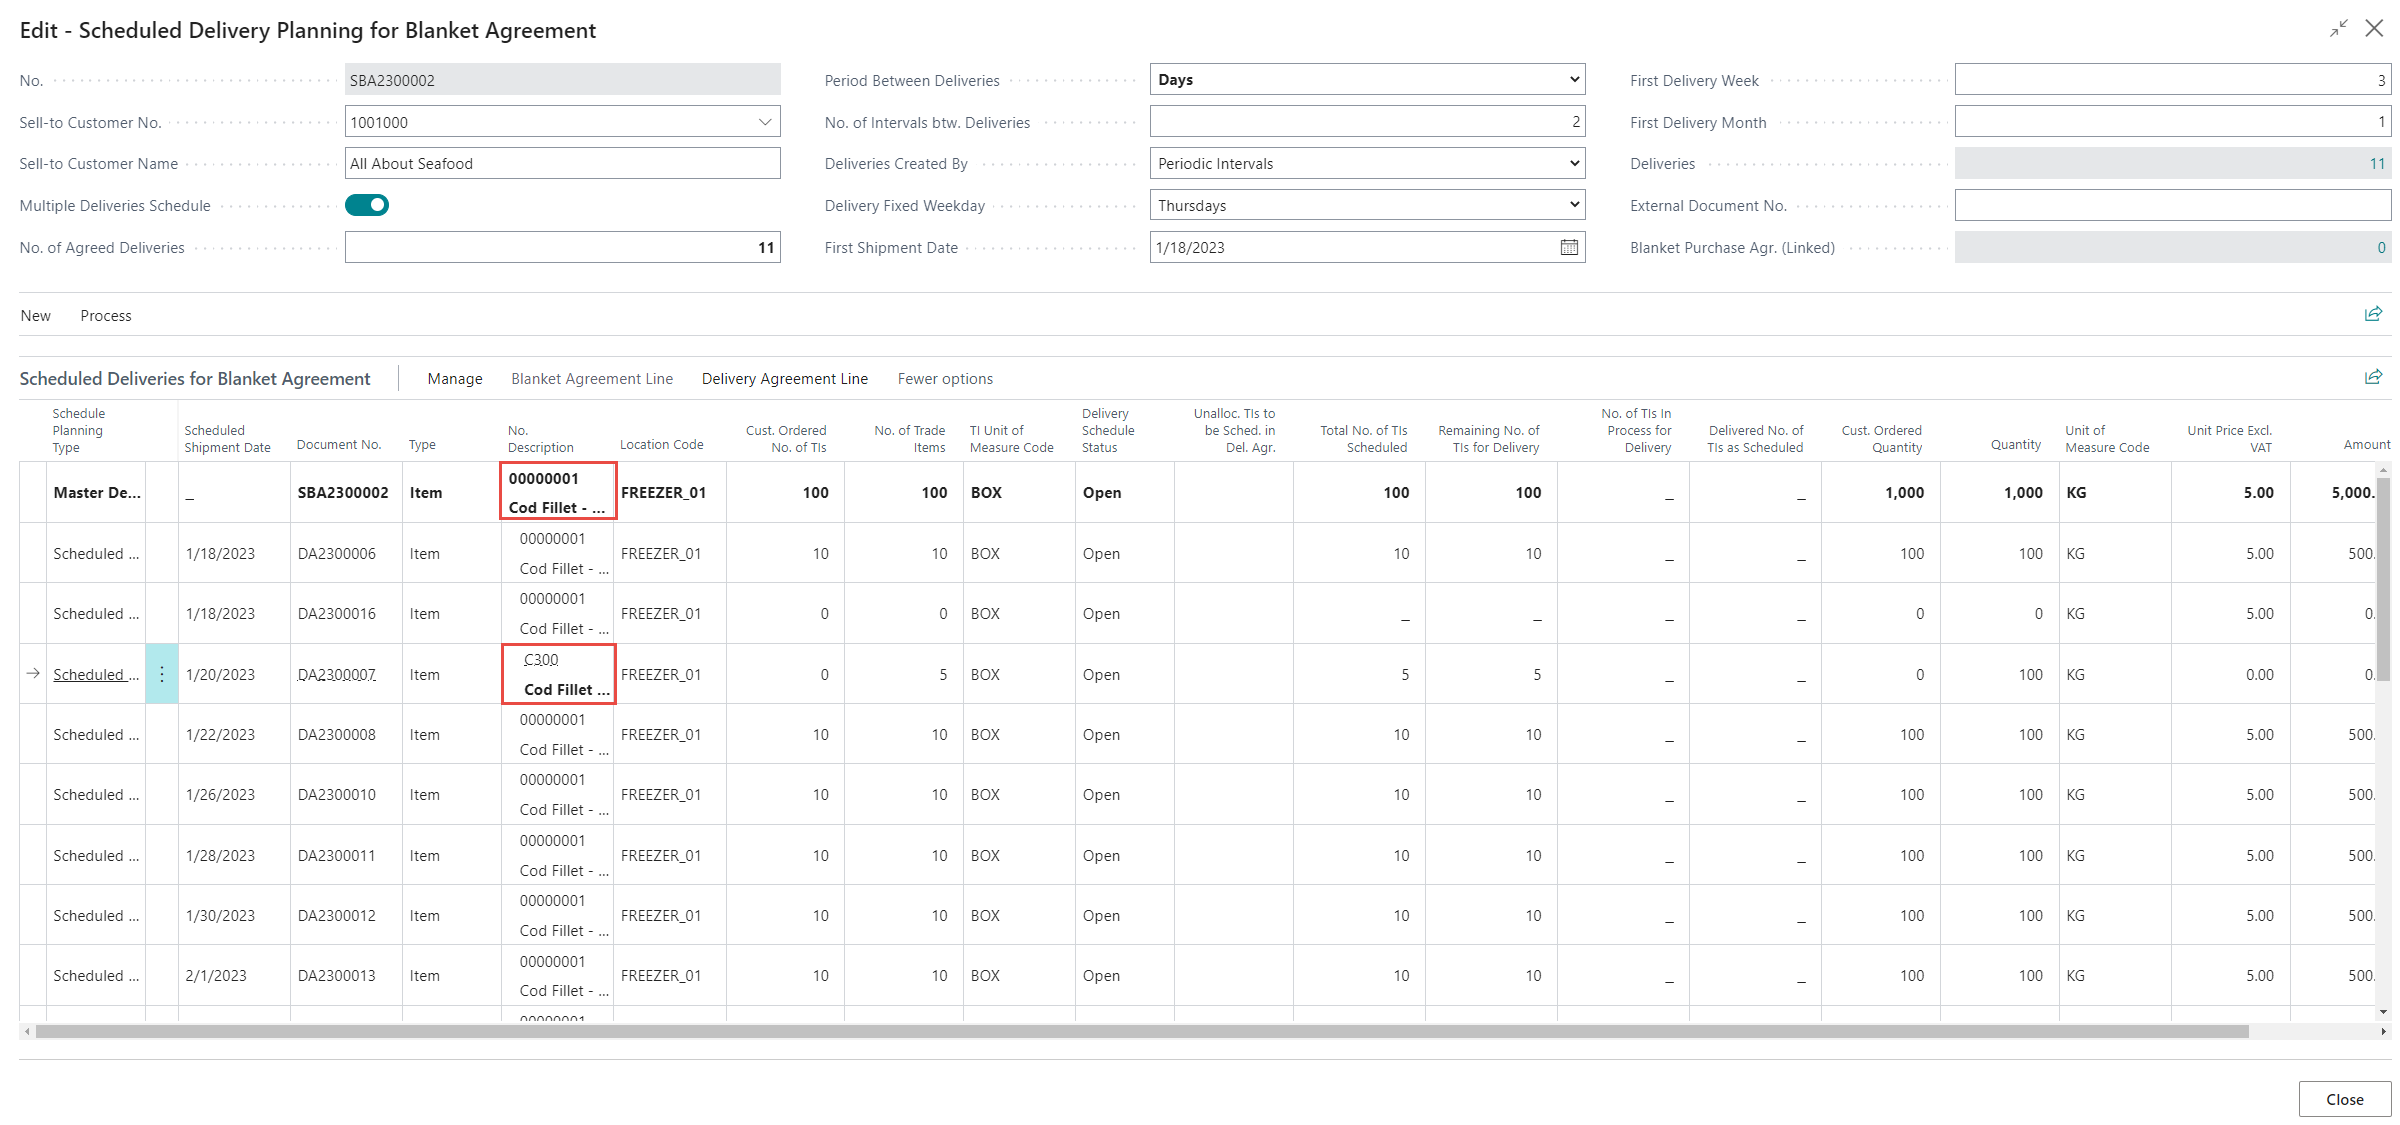This screenshot has width=2400, height=1125.
Task: Click the horizontal scrollbar thumb
Action: pyautogui.click(x=1140, y=1031)
